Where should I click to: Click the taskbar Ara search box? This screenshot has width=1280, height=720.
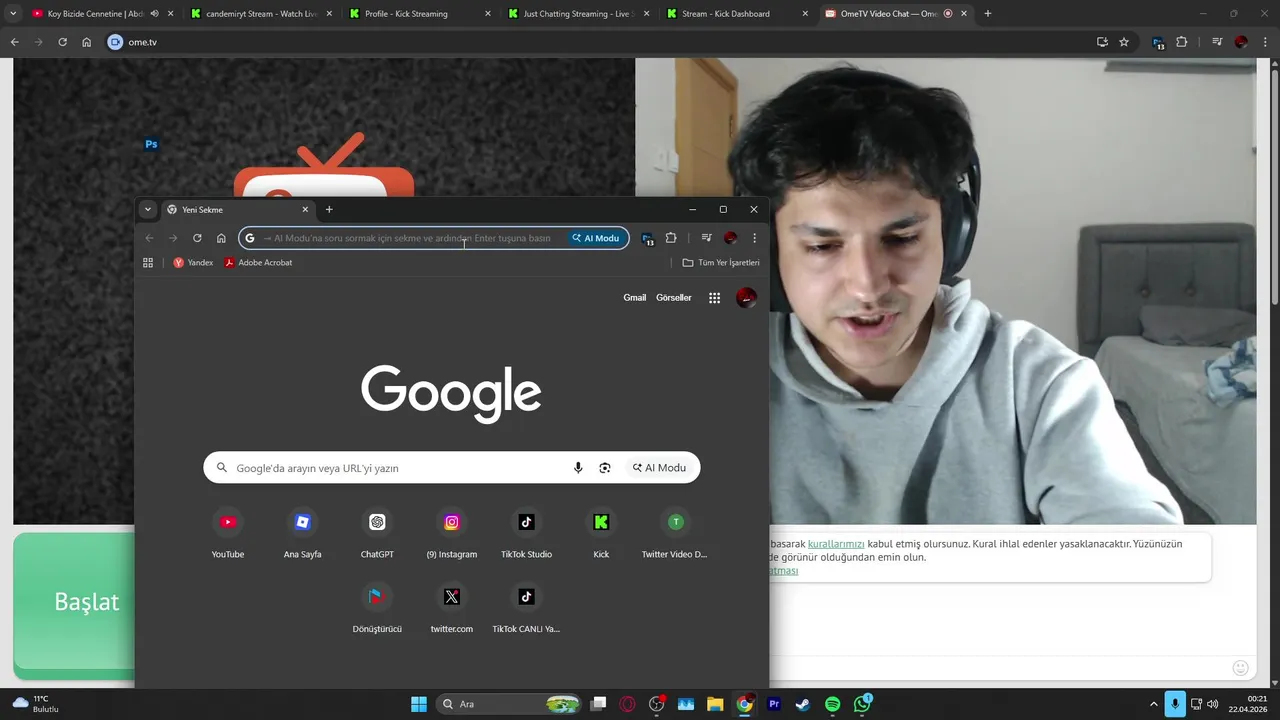coord(510,704)
